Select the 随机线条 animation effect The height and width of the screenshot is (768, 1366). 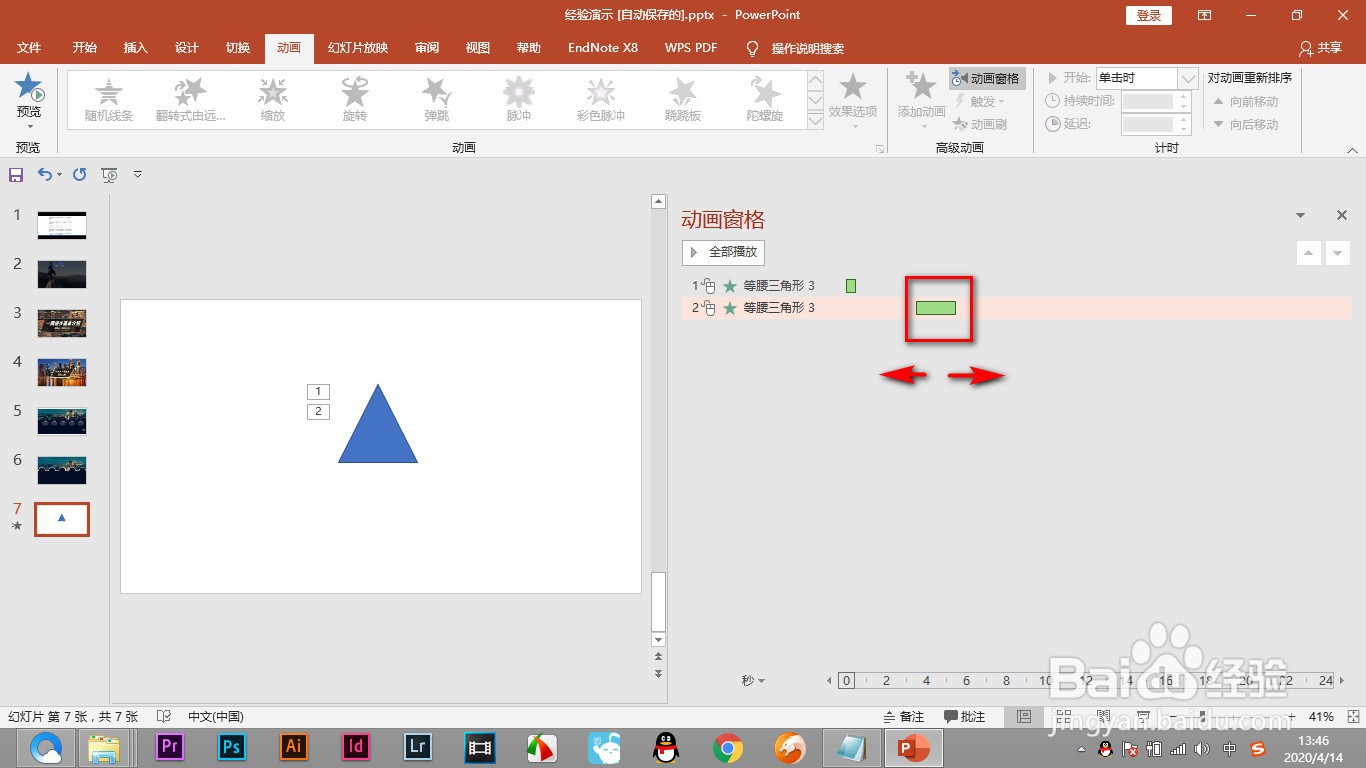click(x=109, y=100)
